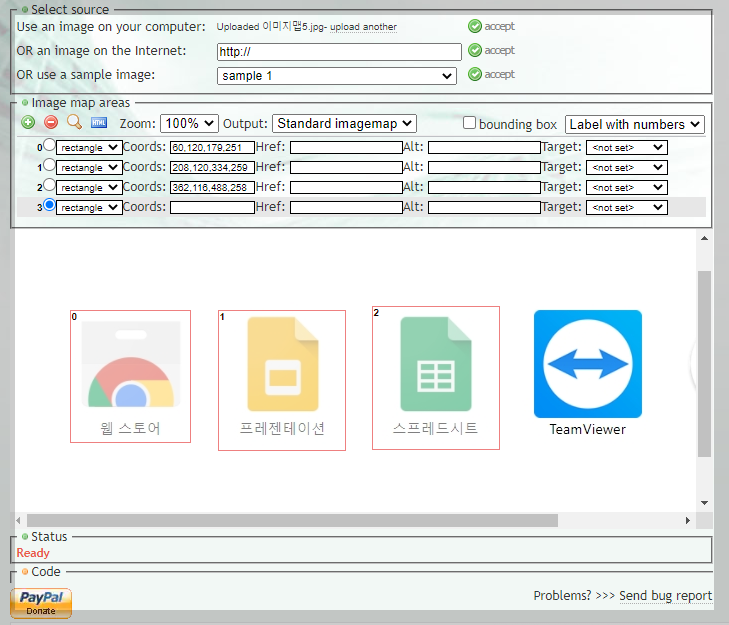Select area 2 radio button
Viewport: 729px width, 625px height.
pos(49,185)
